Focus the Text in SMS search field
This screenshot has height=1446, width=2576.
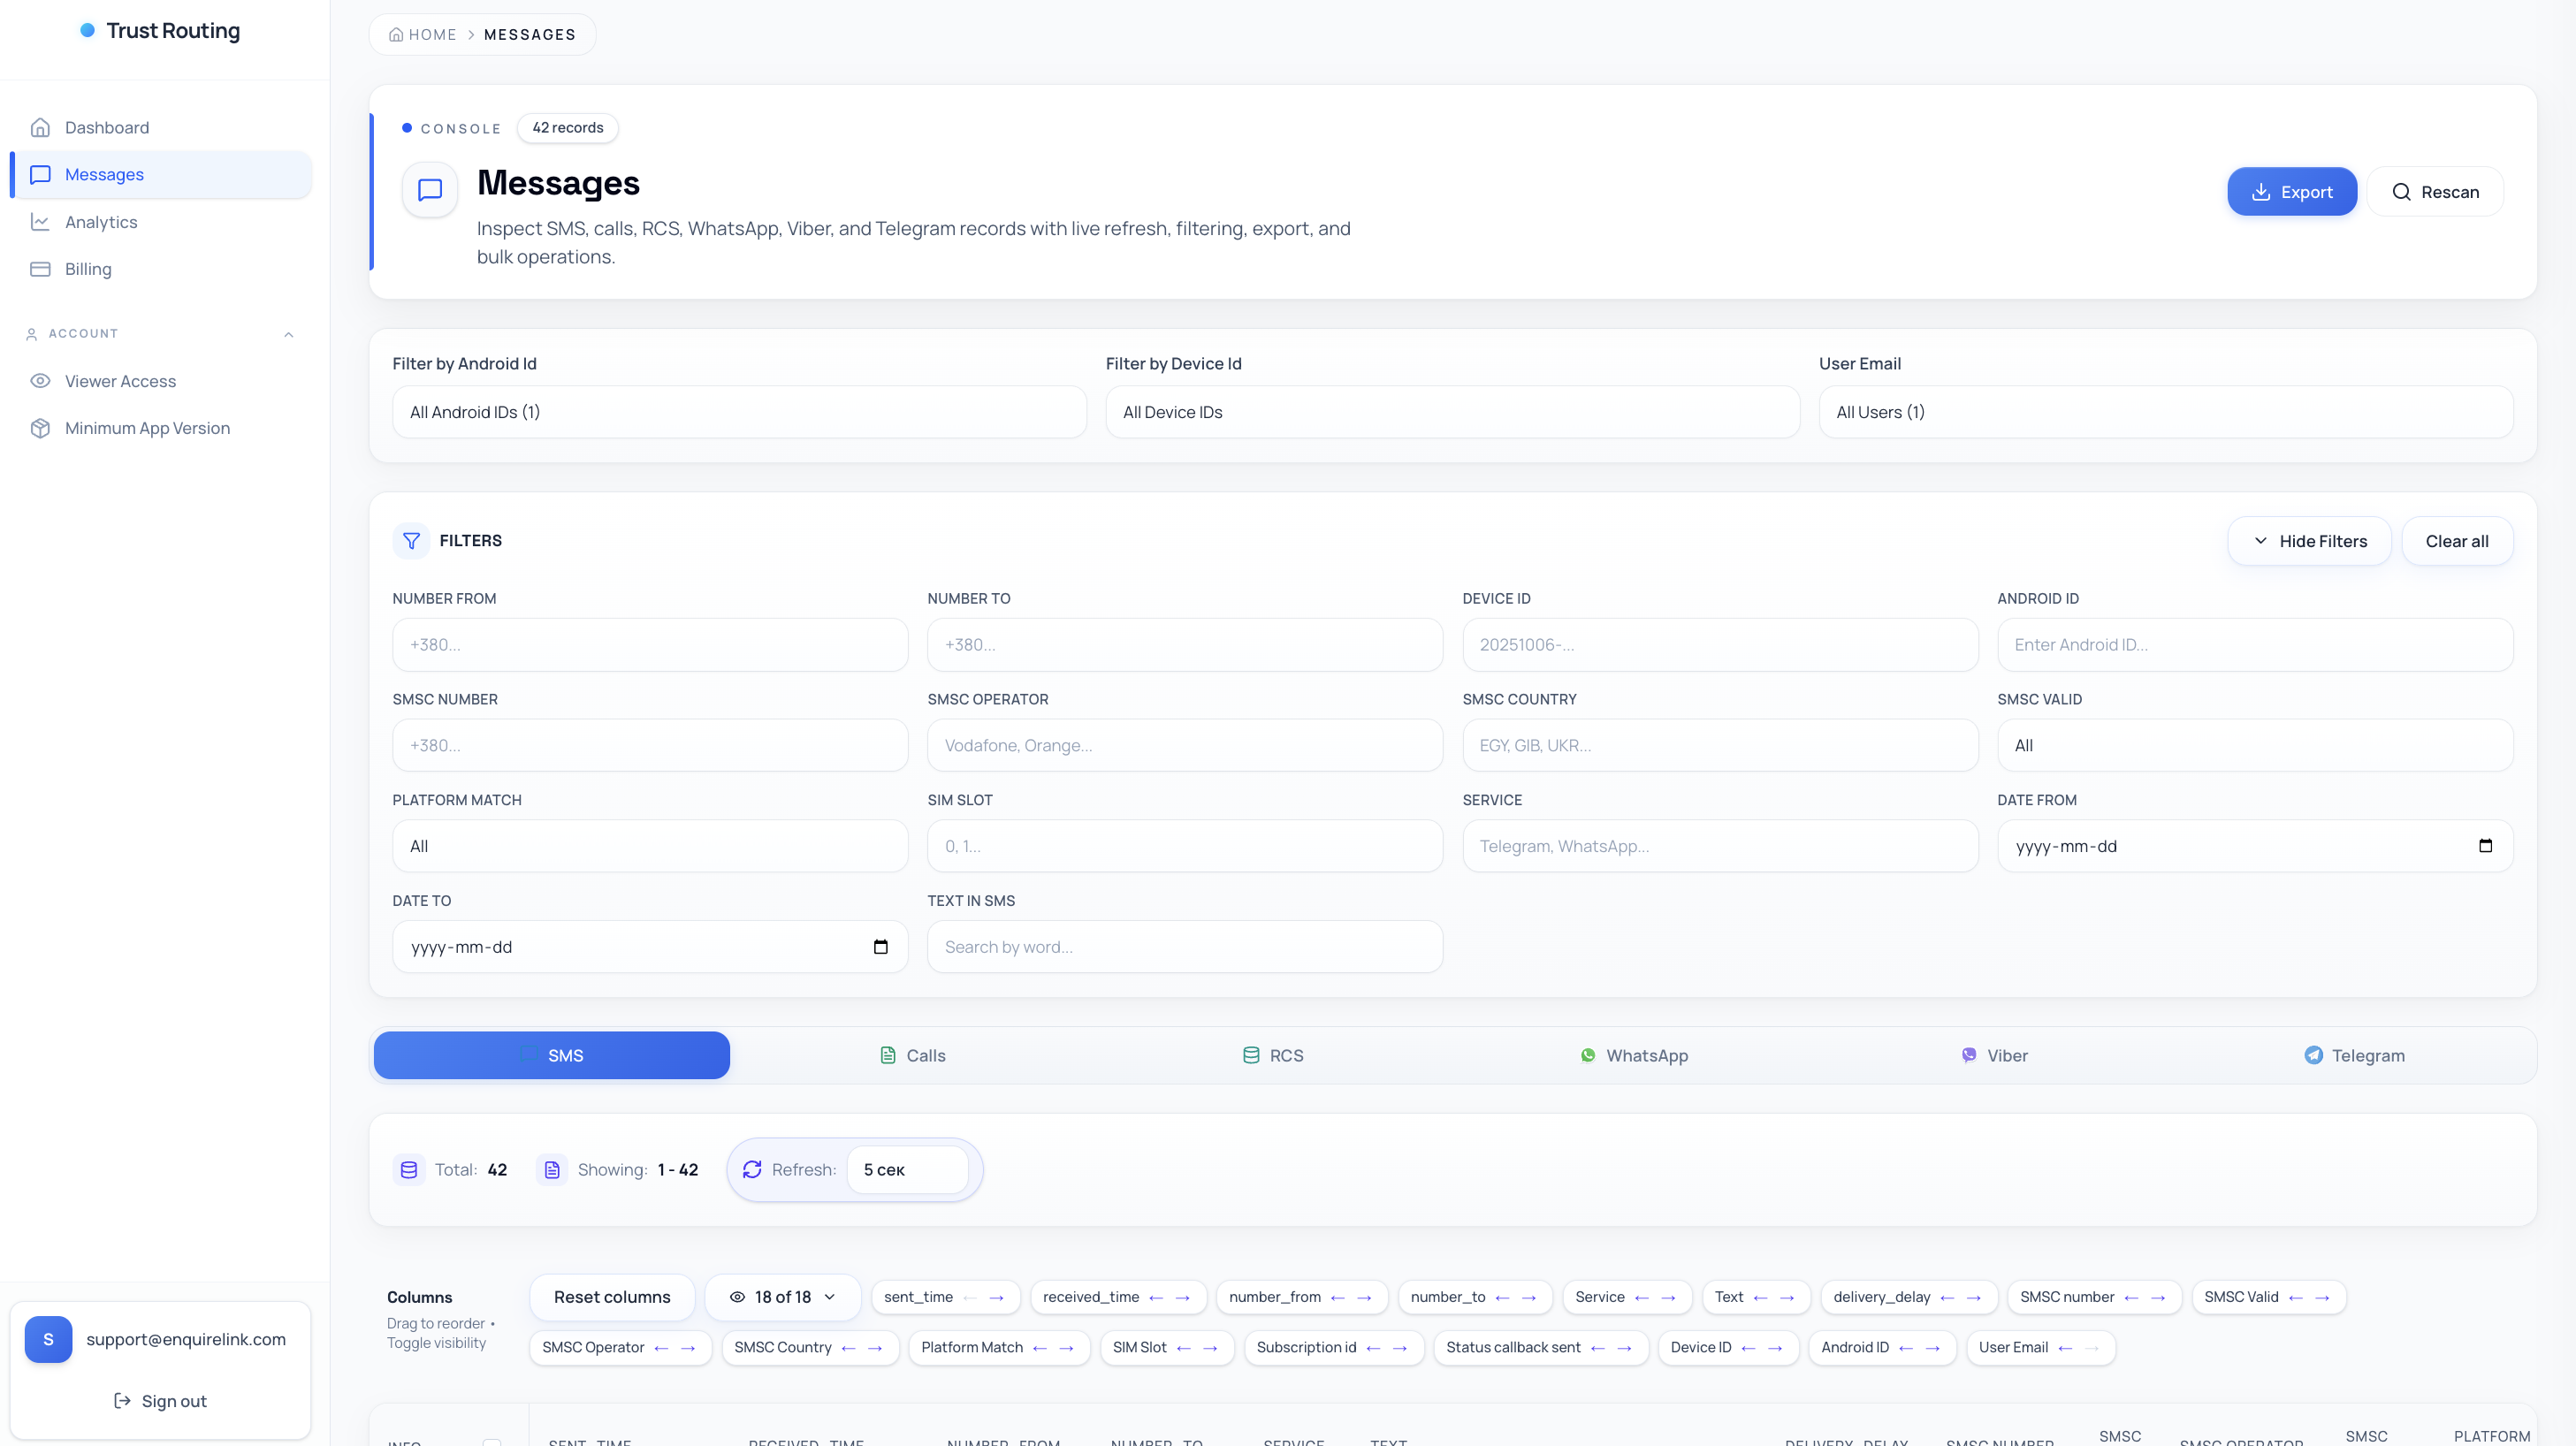coord(1185,947)
